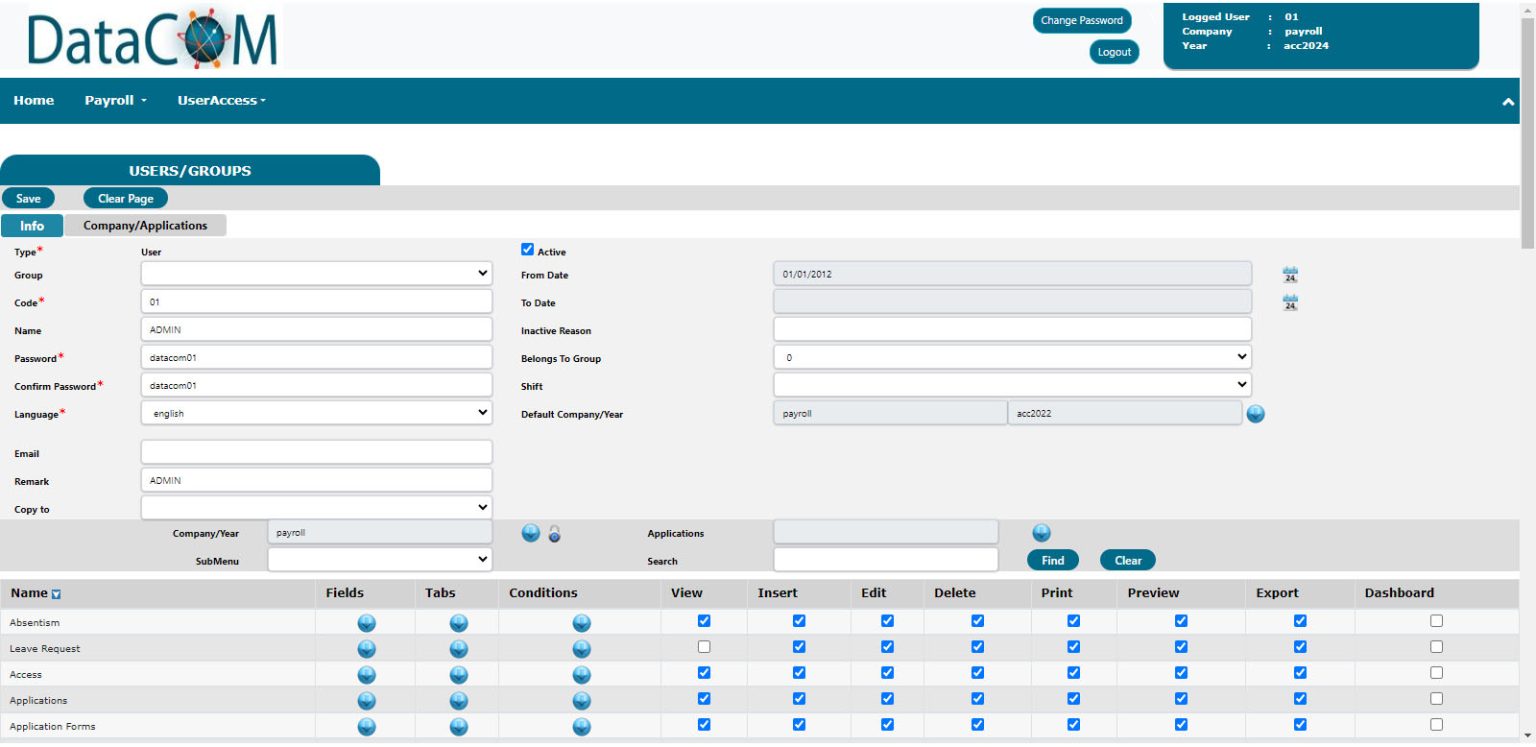
Task: Click the Save button
Action: point(27,197)
